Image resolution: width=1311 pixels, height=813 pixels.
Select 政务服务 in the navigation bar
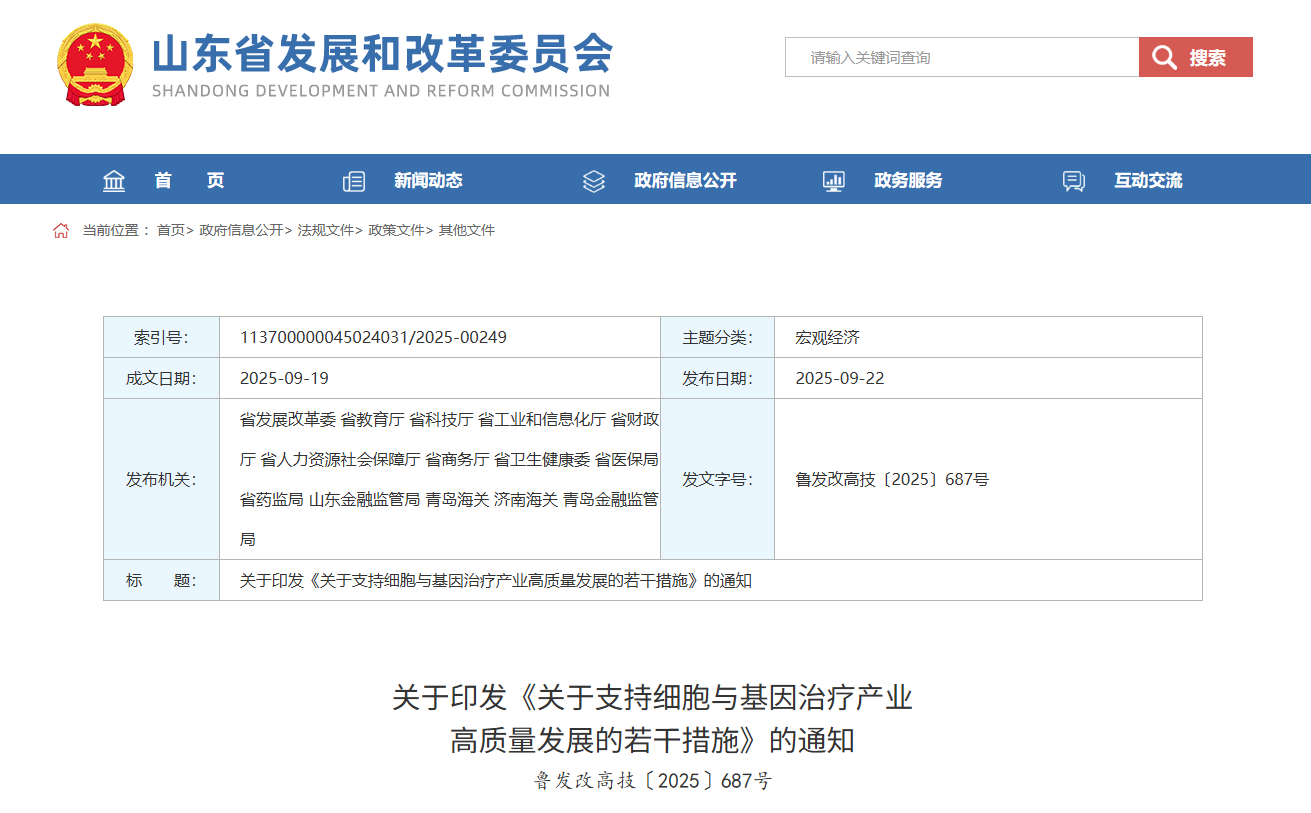pyautogui.click(x=908, y=181)
